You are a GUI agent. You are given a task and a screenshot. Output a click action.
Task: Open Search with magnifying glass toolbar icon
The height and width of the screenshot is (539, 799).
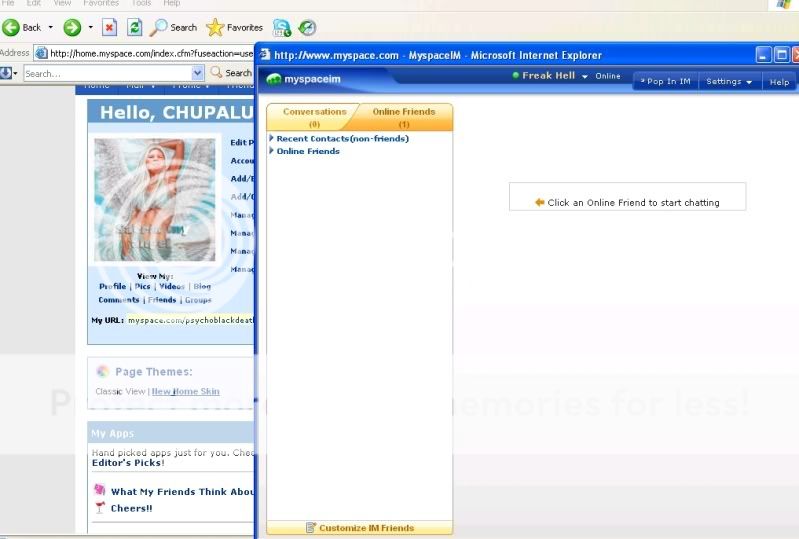point(158,28)
